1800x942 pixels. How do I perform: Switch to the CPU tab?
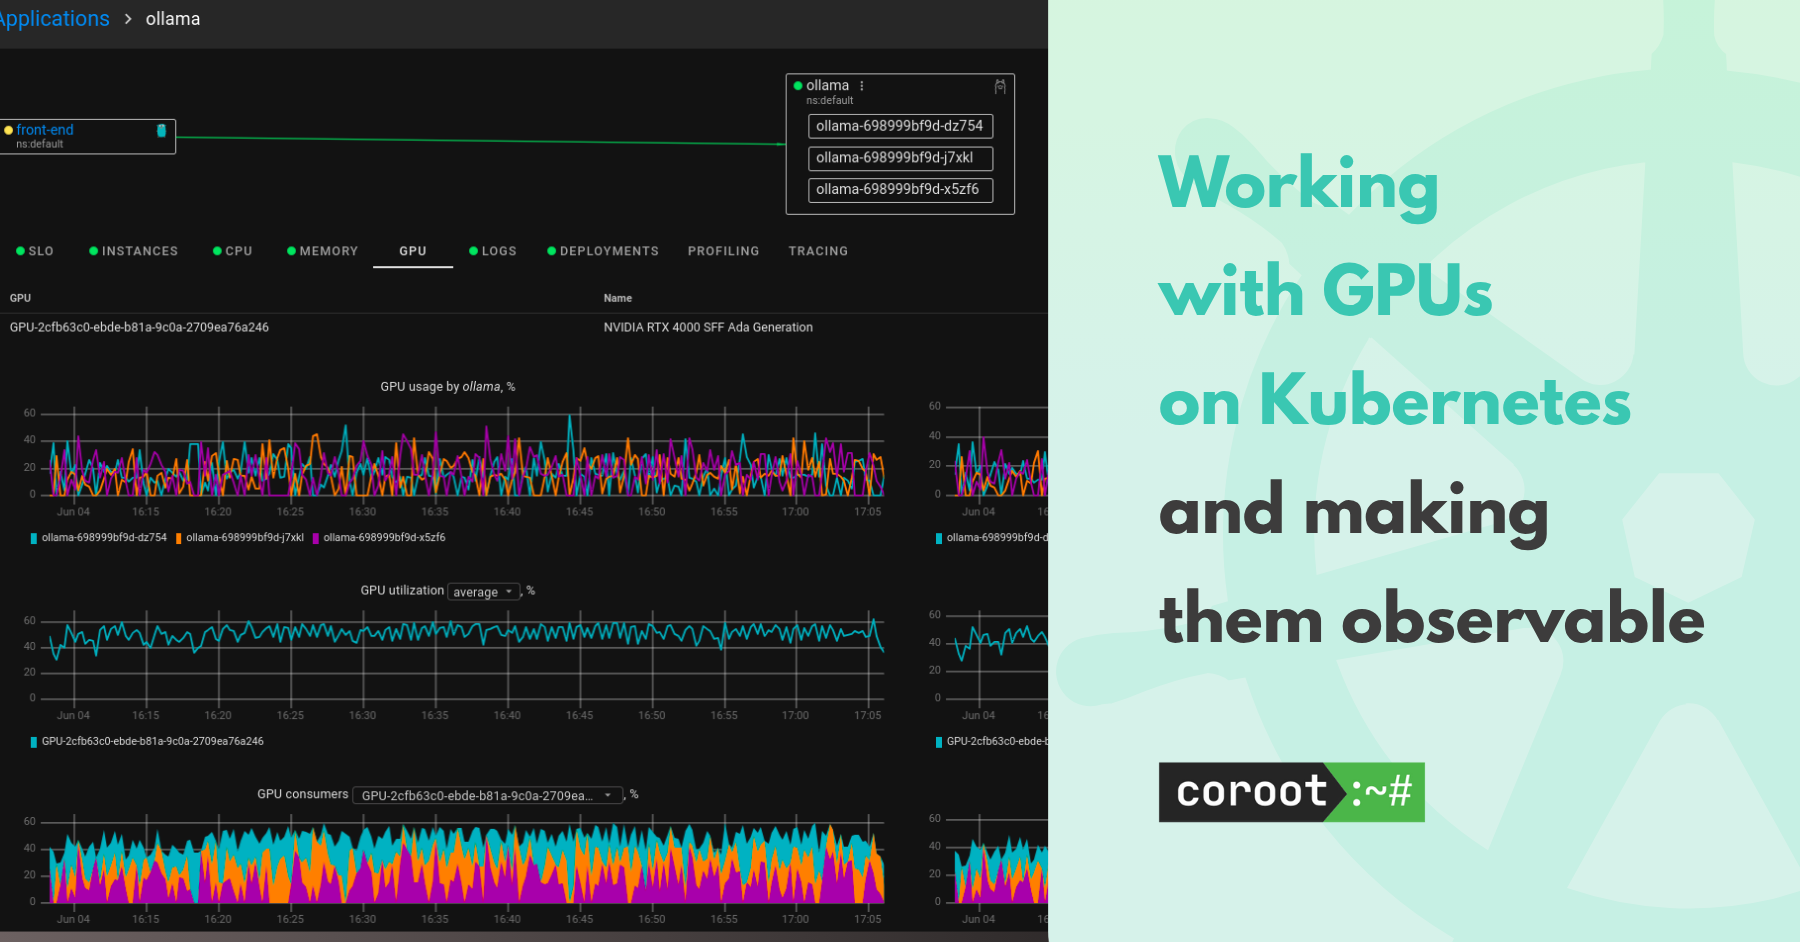tap(233, 251)
